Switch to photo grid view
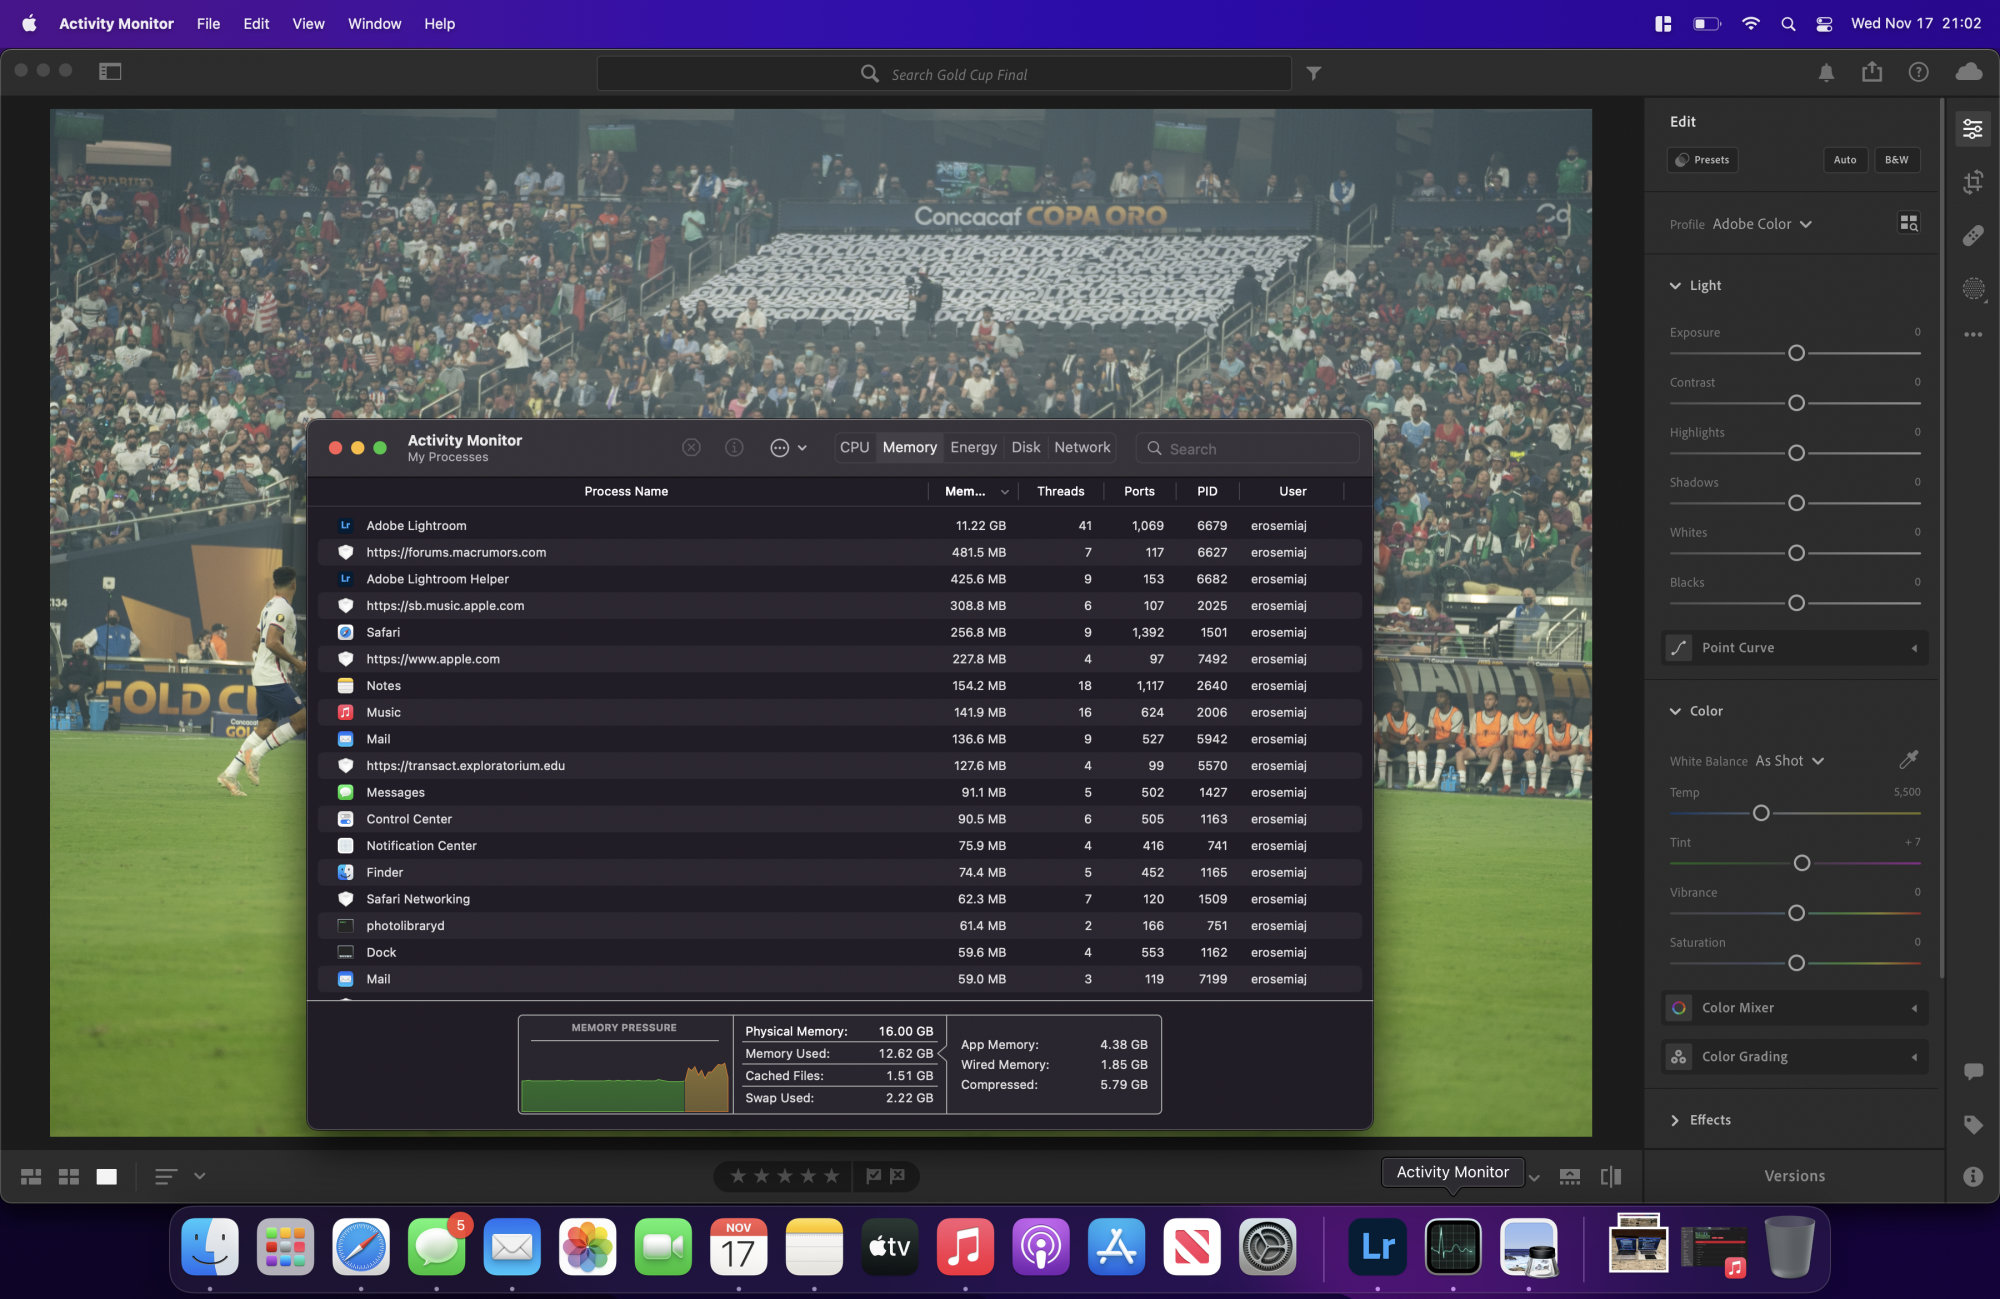The image size is (2000, 1299). coord(31,1177)
